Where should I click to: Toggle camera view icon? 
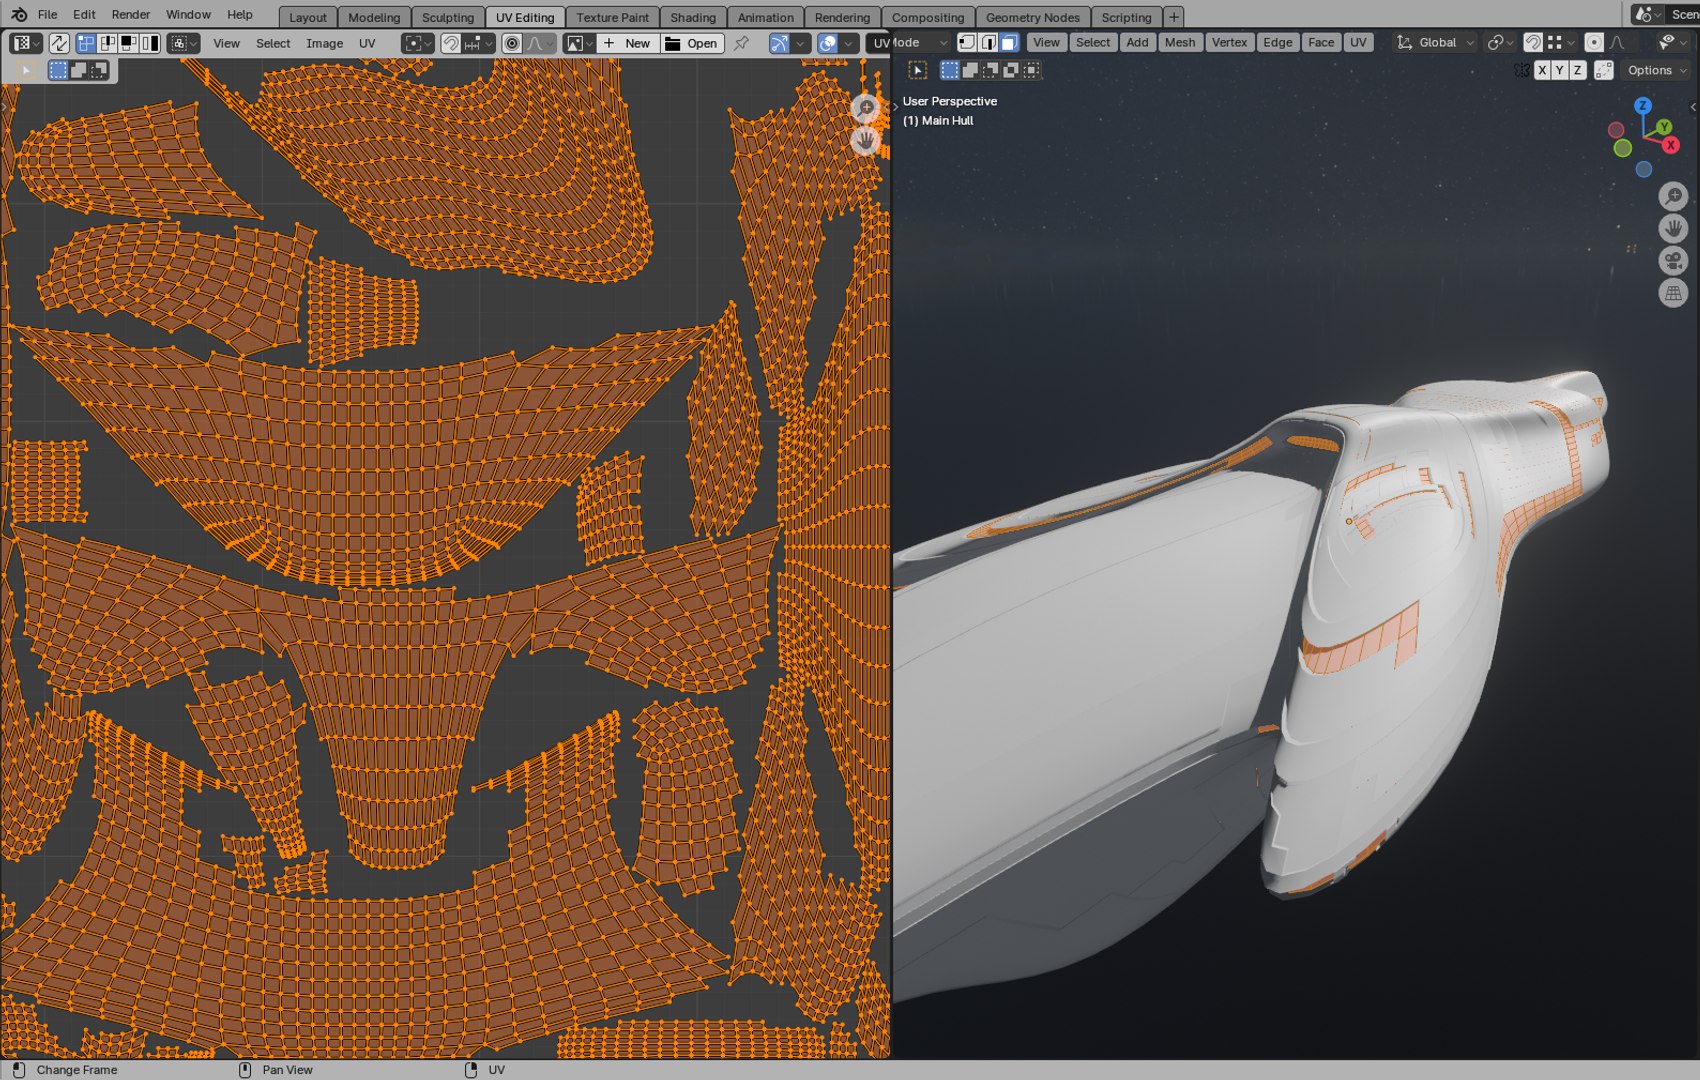[1673, 260]
